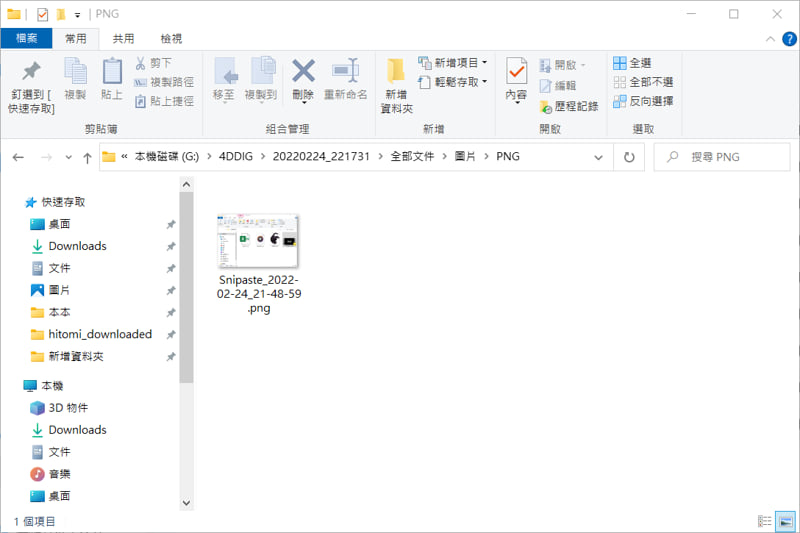The width and height of the screenshot is (800, 533).
Task: Open hitomi_downloaded in Quick Access
Action: (x=99, y=334)
